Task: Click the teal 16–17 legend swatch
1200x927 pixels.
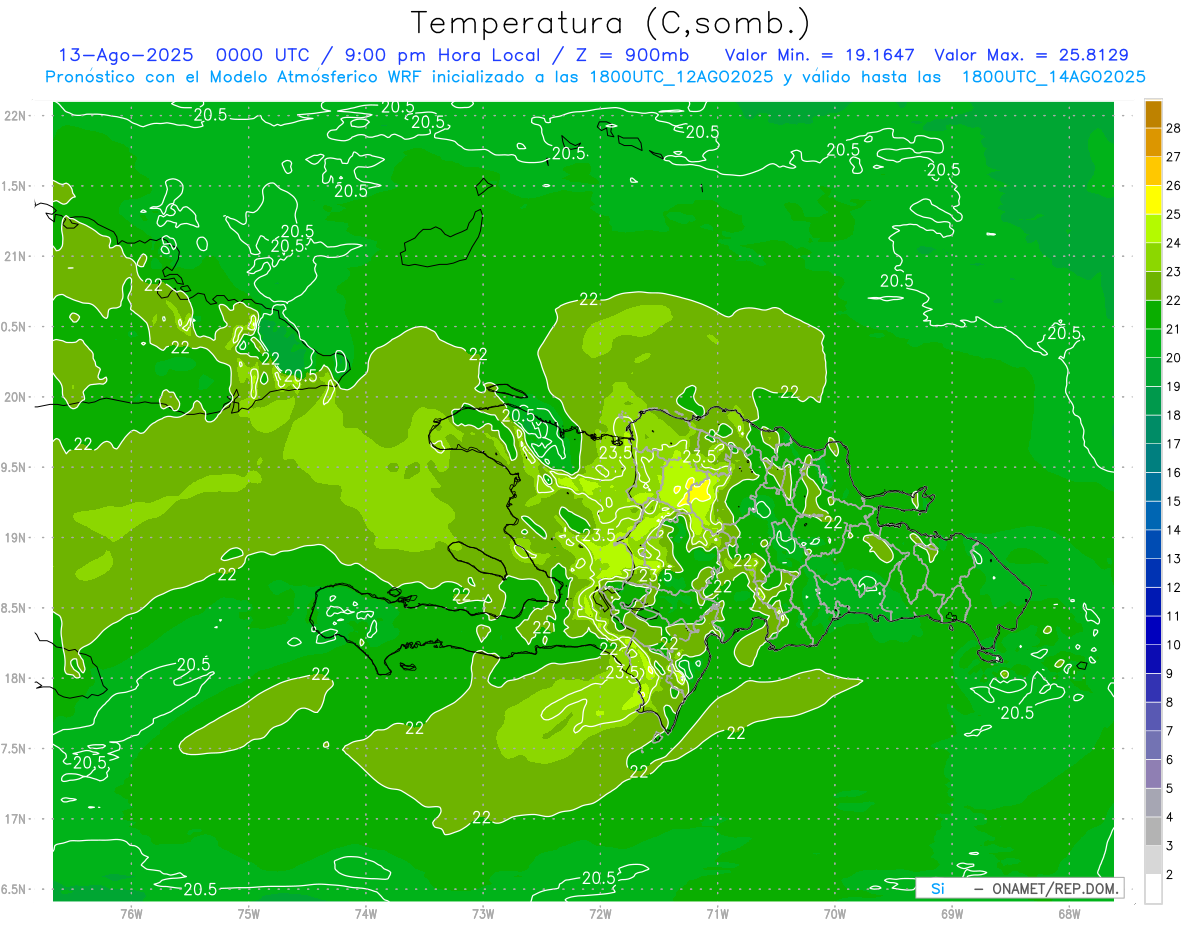Action: (1153, 459)
